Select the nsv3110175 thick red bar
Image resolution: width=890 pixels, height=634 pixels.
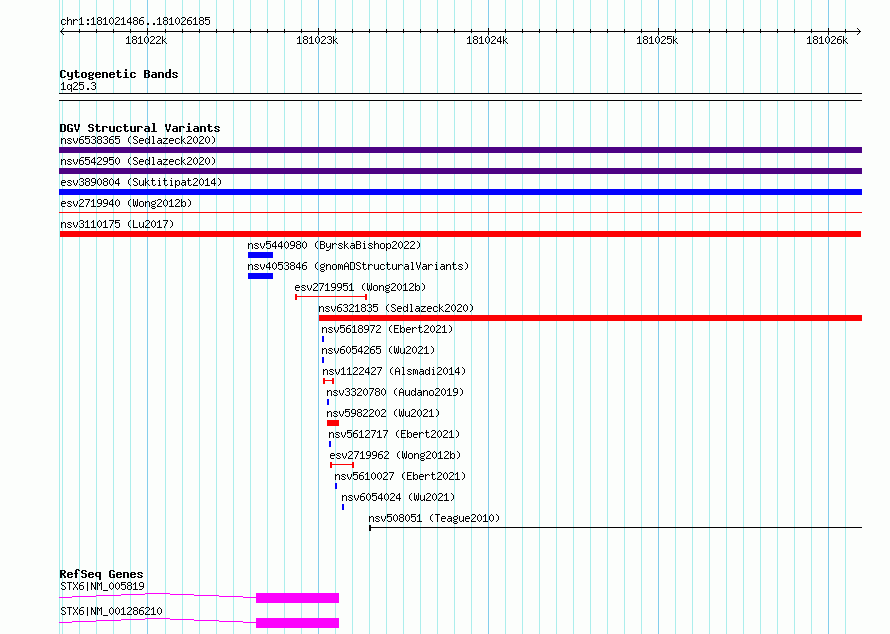[460, 234]
